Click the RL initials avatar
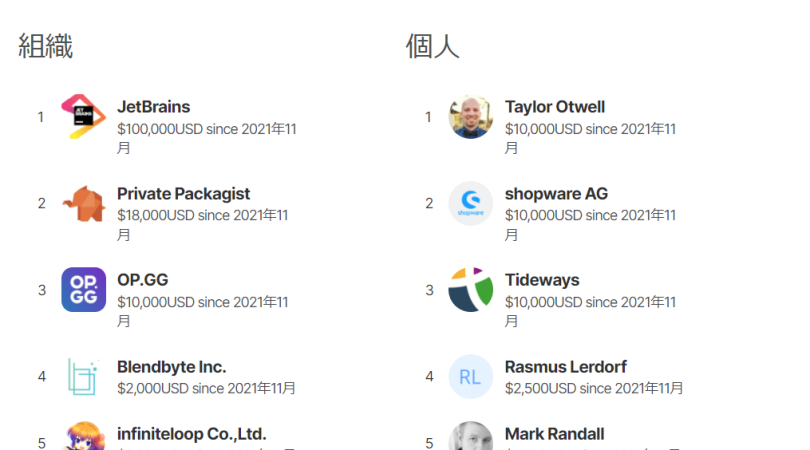This screenshot has width=810, height=450. tap(471, 377)
